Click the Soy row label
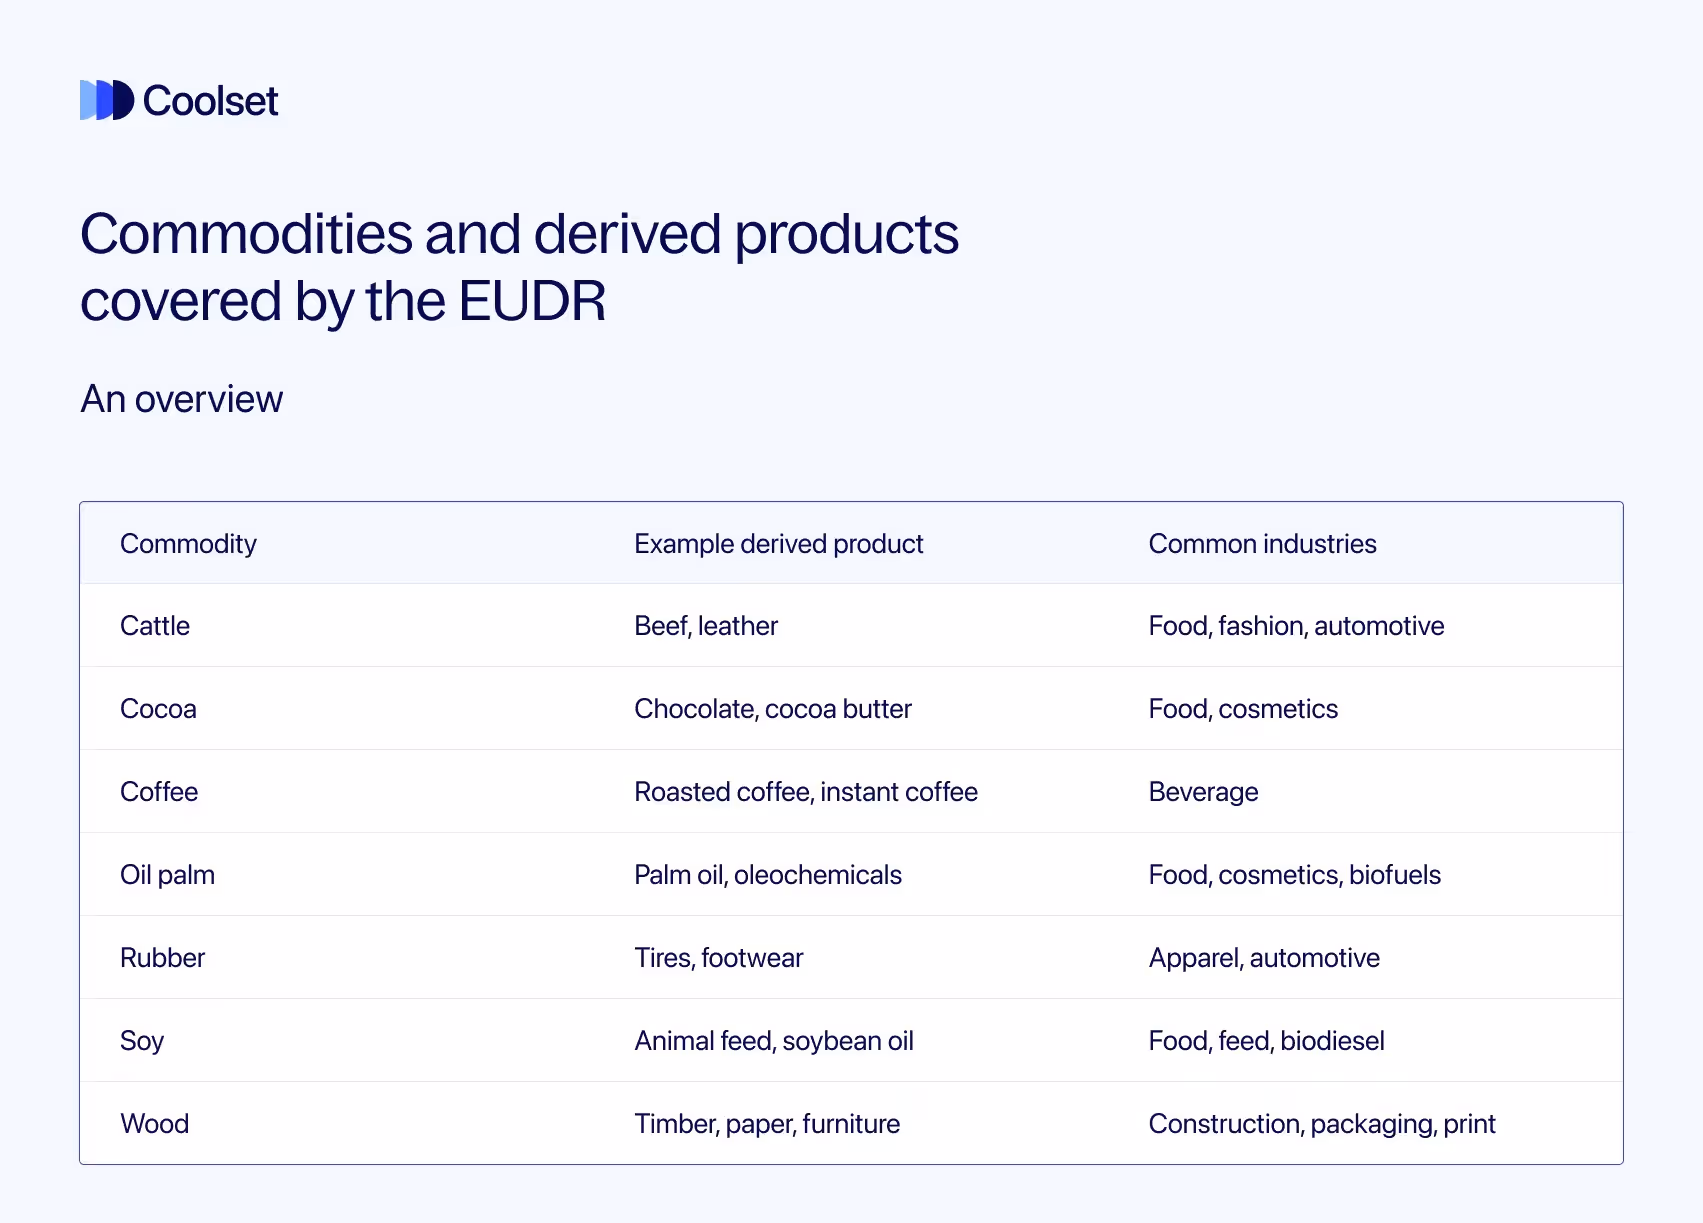The width and height of the screenshot is (1703, 1223). click(142, 1041)
